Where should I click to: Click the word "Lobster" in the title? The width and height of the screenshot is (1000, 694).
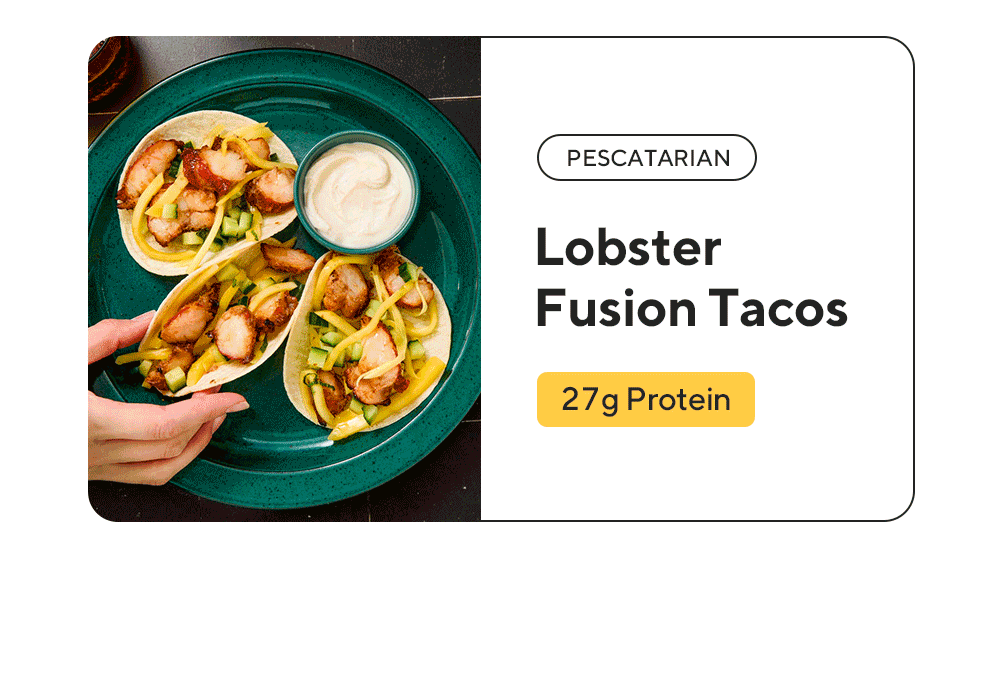pyautogui.click(x=628, y=247)
